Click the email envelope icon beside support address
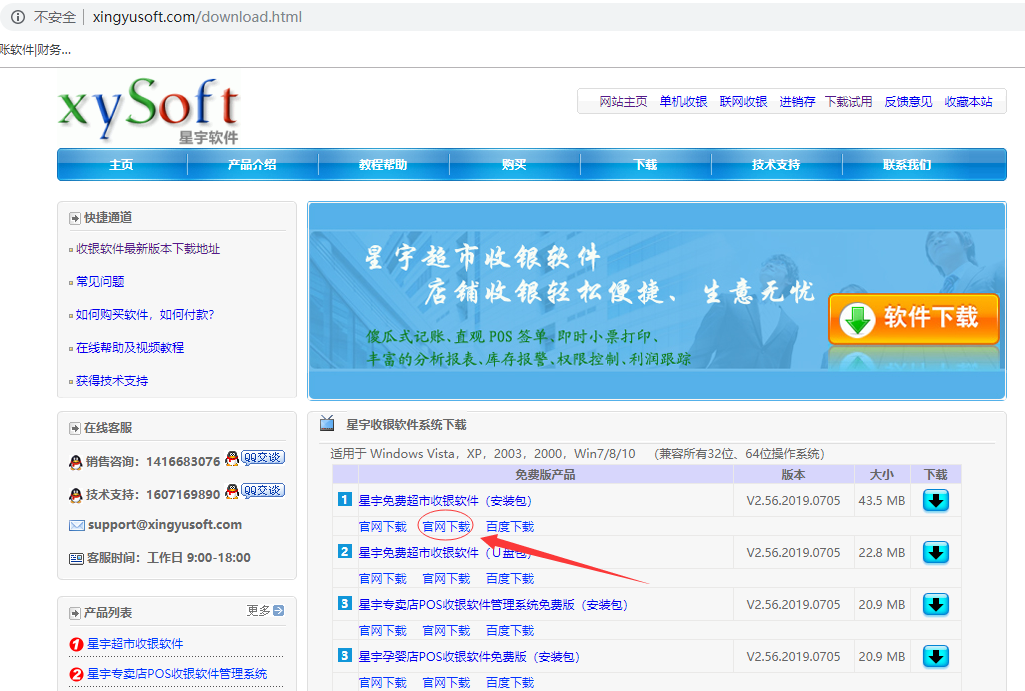Screen dimensions: 1025x691 76,525
